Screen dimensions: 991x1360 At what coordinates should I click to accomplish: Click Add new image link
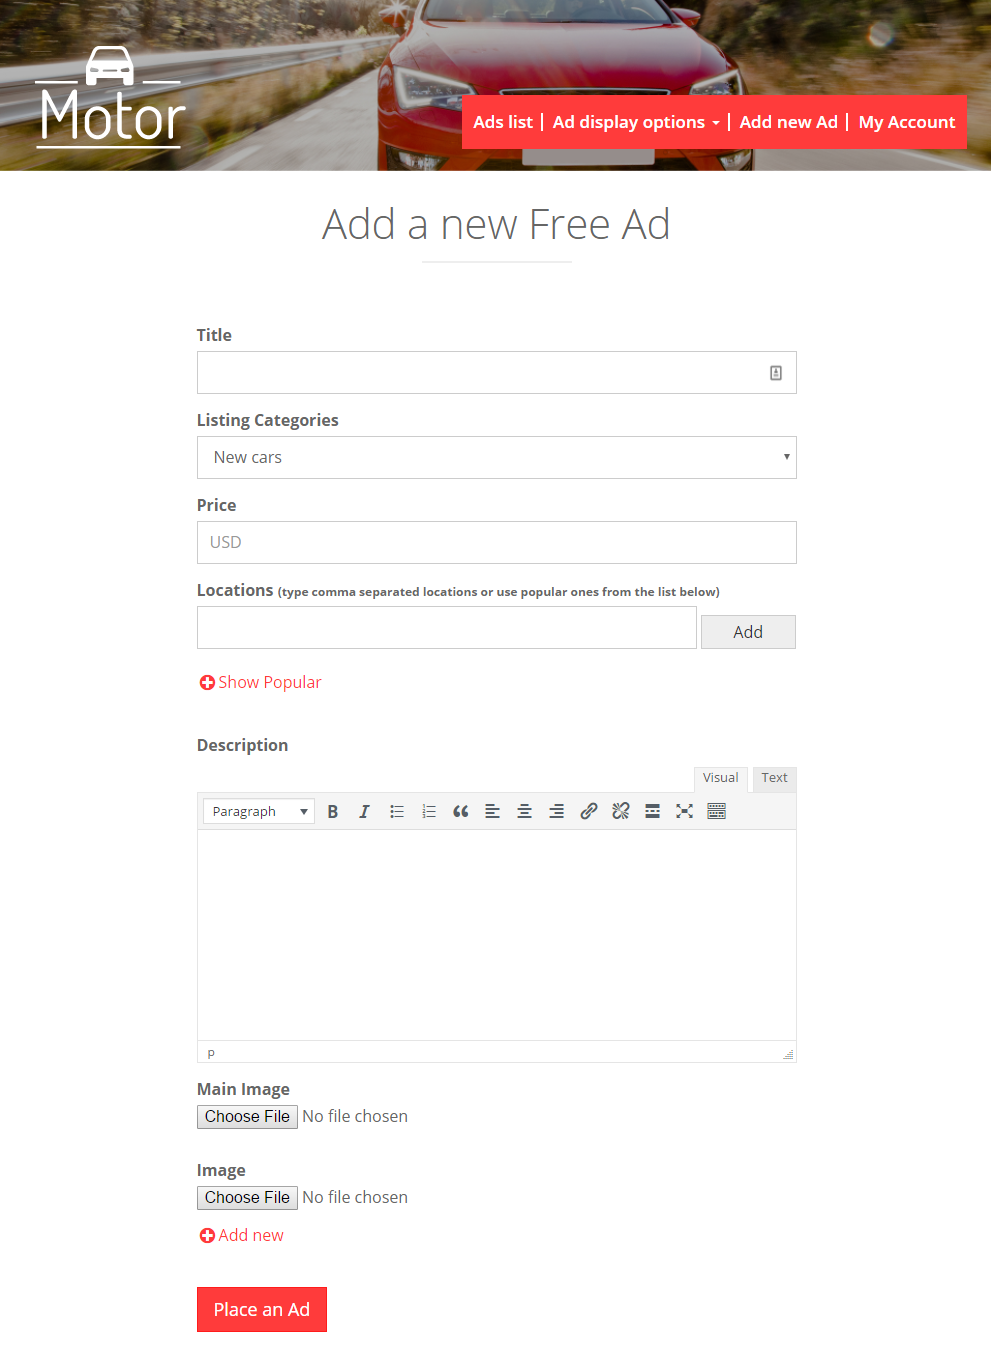(x=241, y=1235)
